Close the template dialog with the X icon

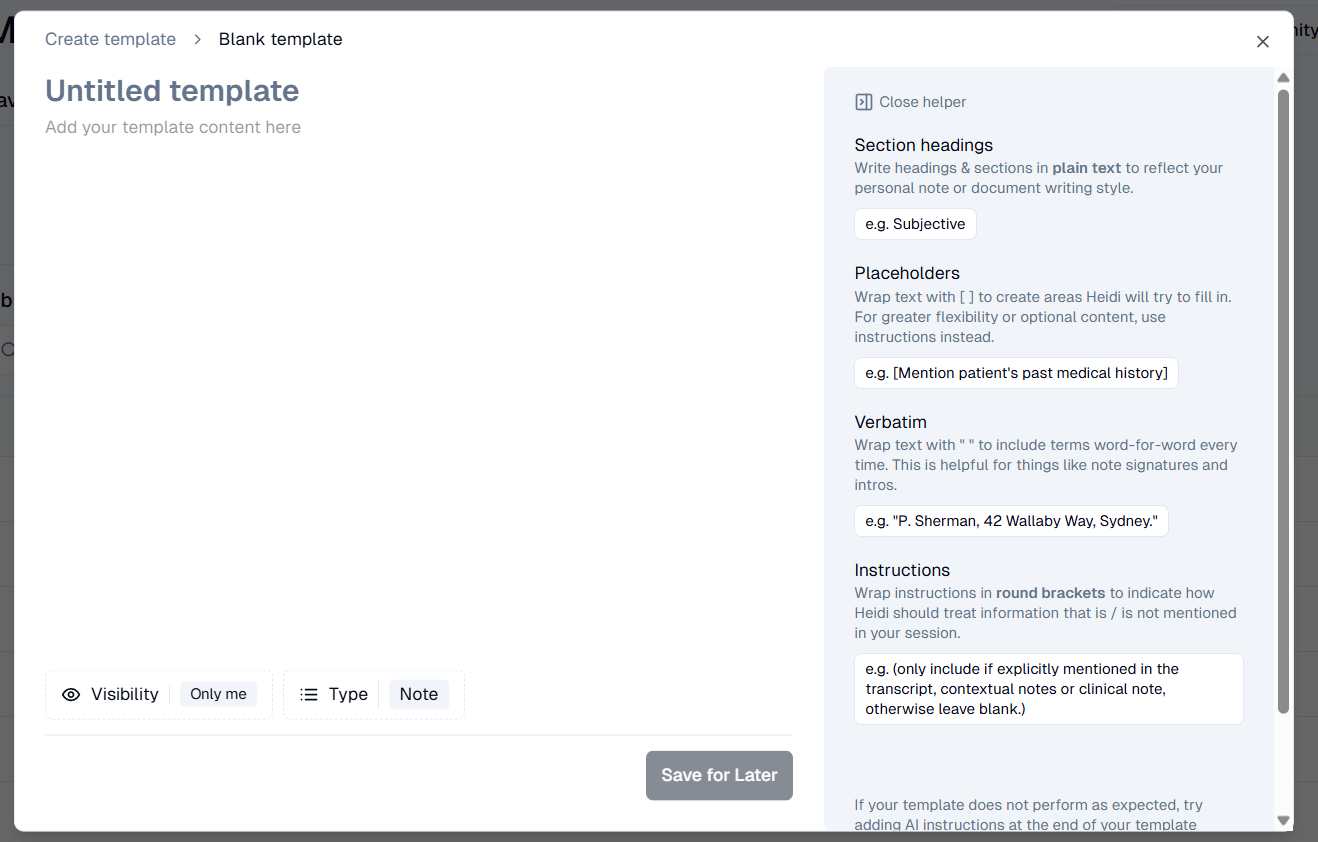coord(1263,41)
